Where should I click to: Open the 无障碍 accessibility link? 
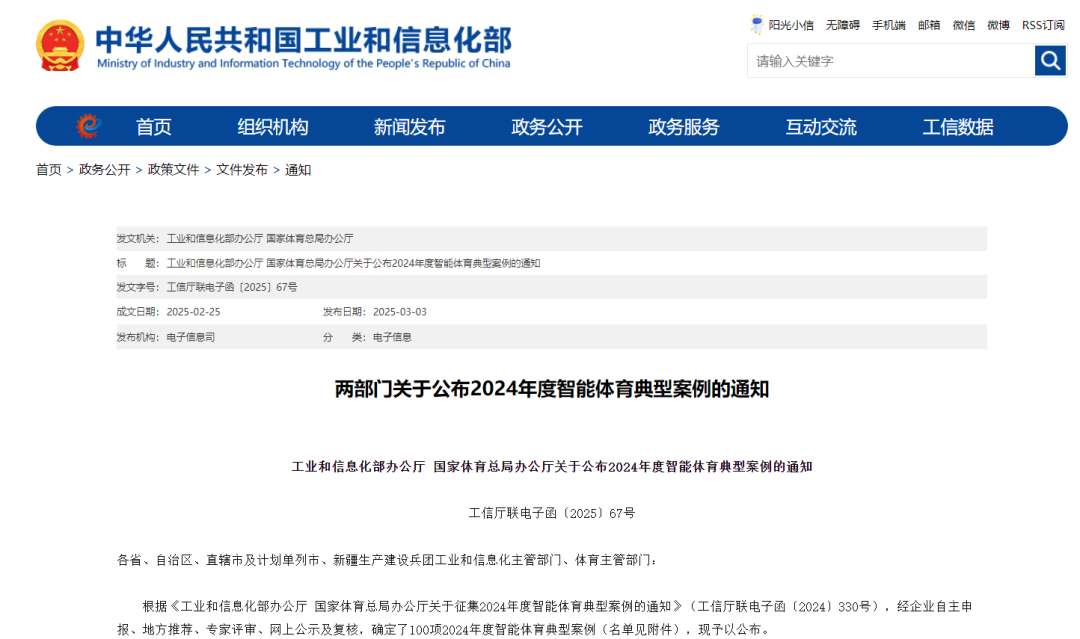(x=843, y=25)
